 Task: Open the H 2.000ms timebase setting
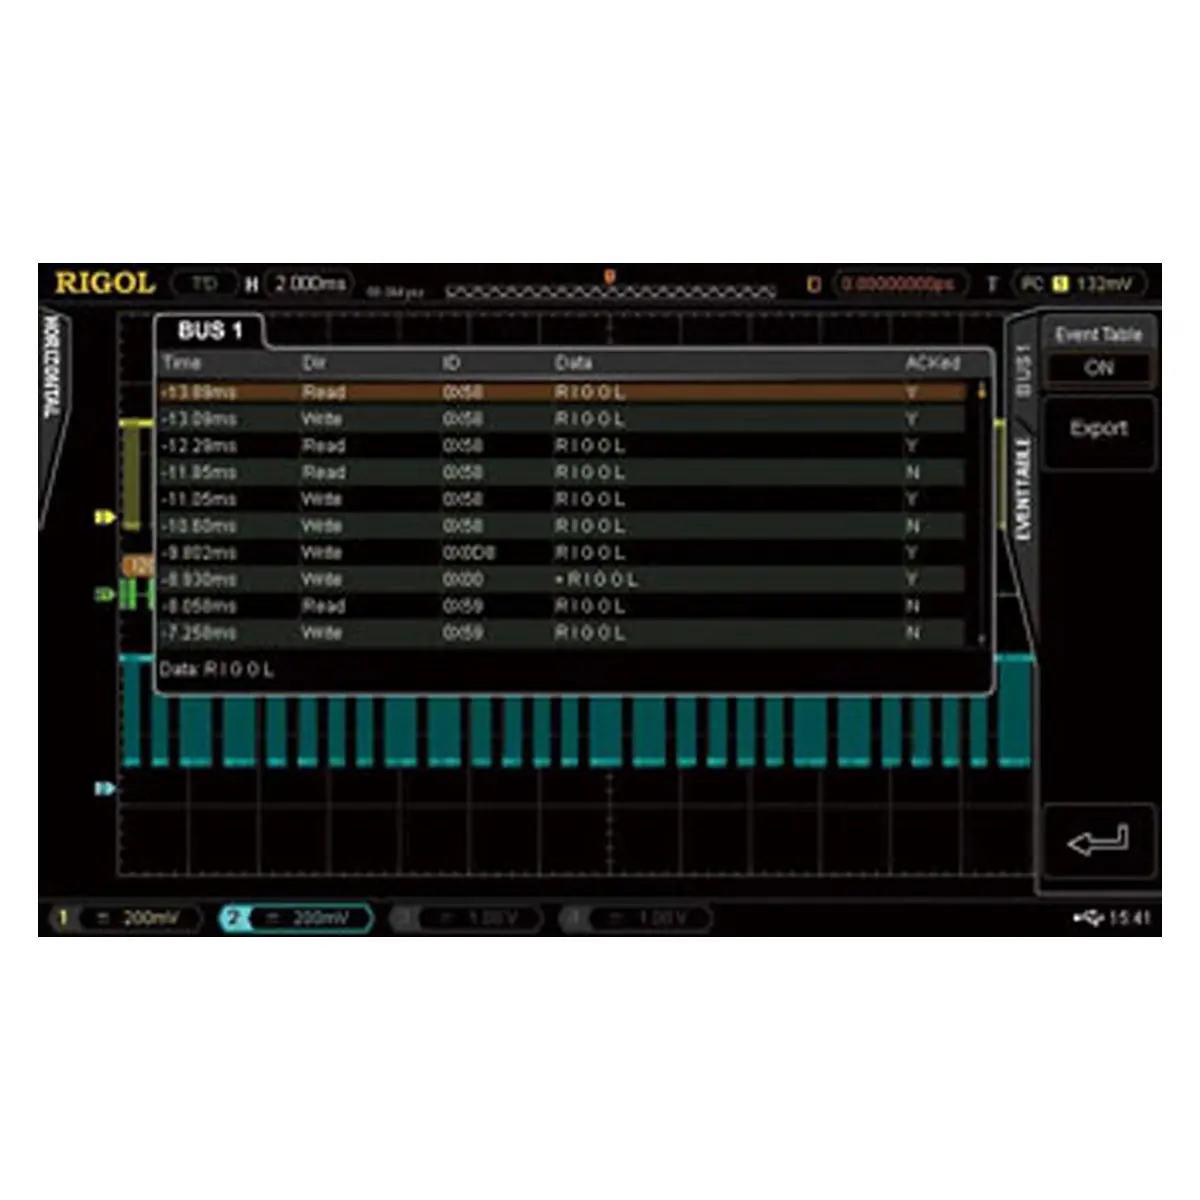(299, 284)
